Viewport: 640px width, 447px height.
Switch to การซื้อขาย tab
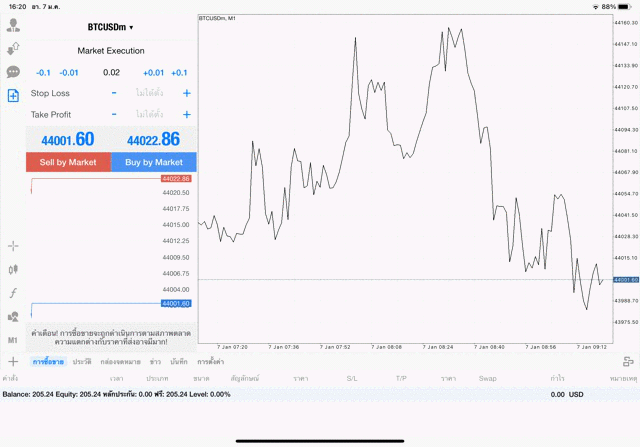point(48,362)
